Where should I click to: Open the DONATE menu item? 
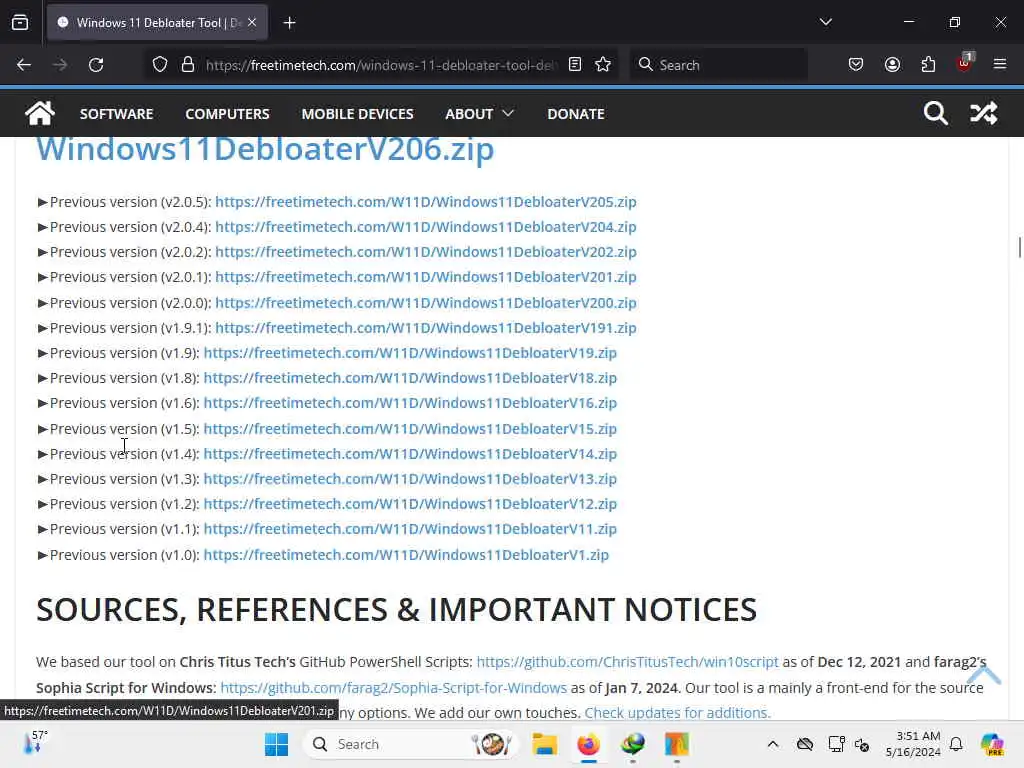pos(575,114)
